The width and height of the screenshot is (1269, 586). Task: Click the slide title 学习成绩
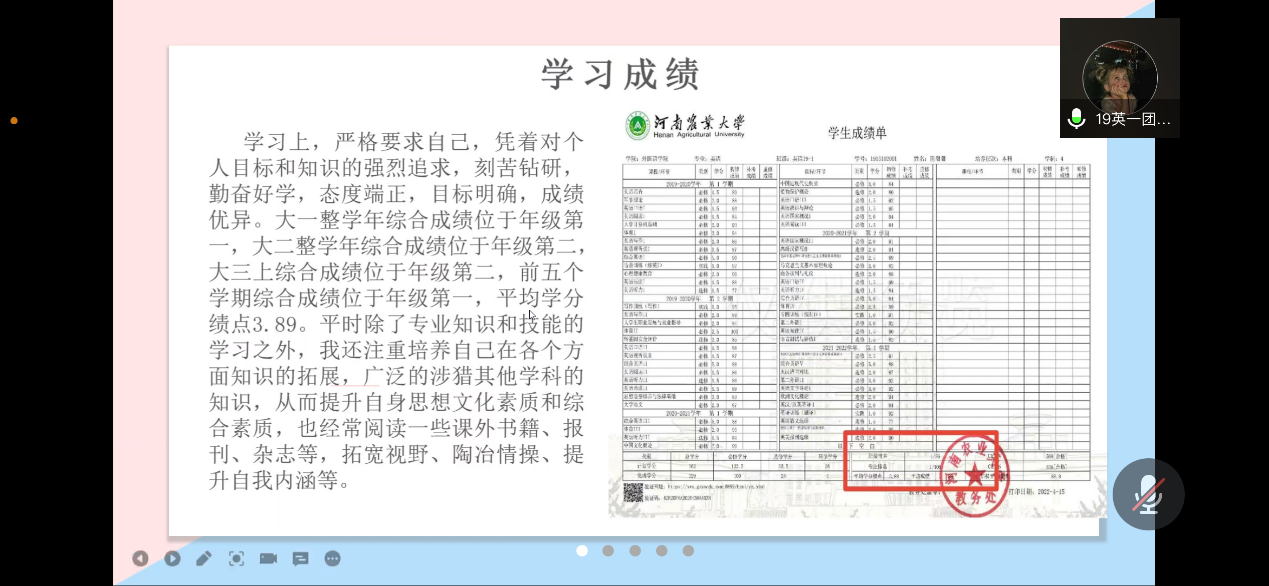[619, 74]
